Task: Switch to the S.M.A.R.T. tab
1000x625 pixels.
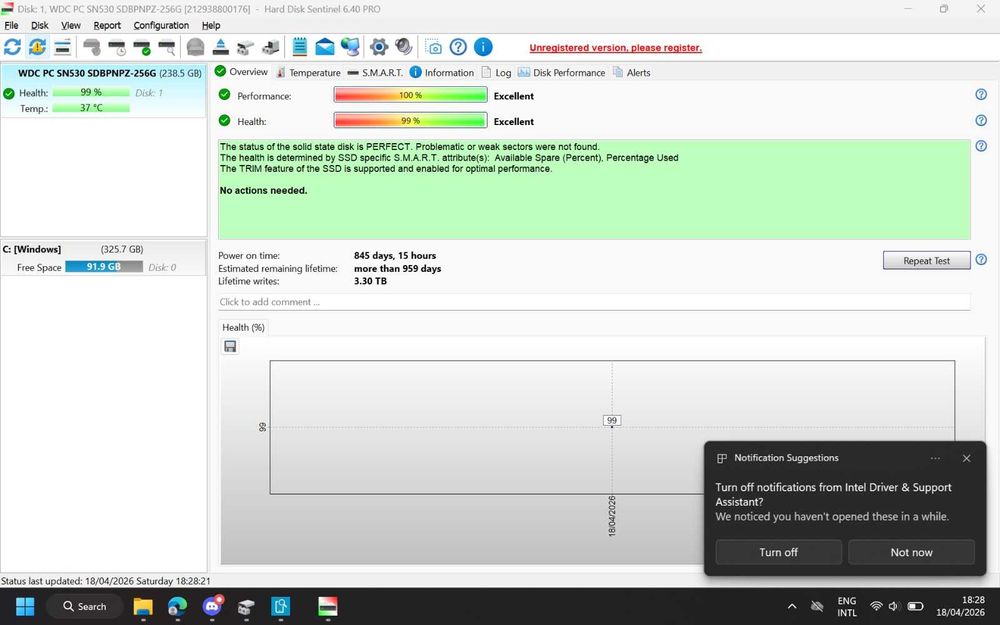Action: point(375,73)
